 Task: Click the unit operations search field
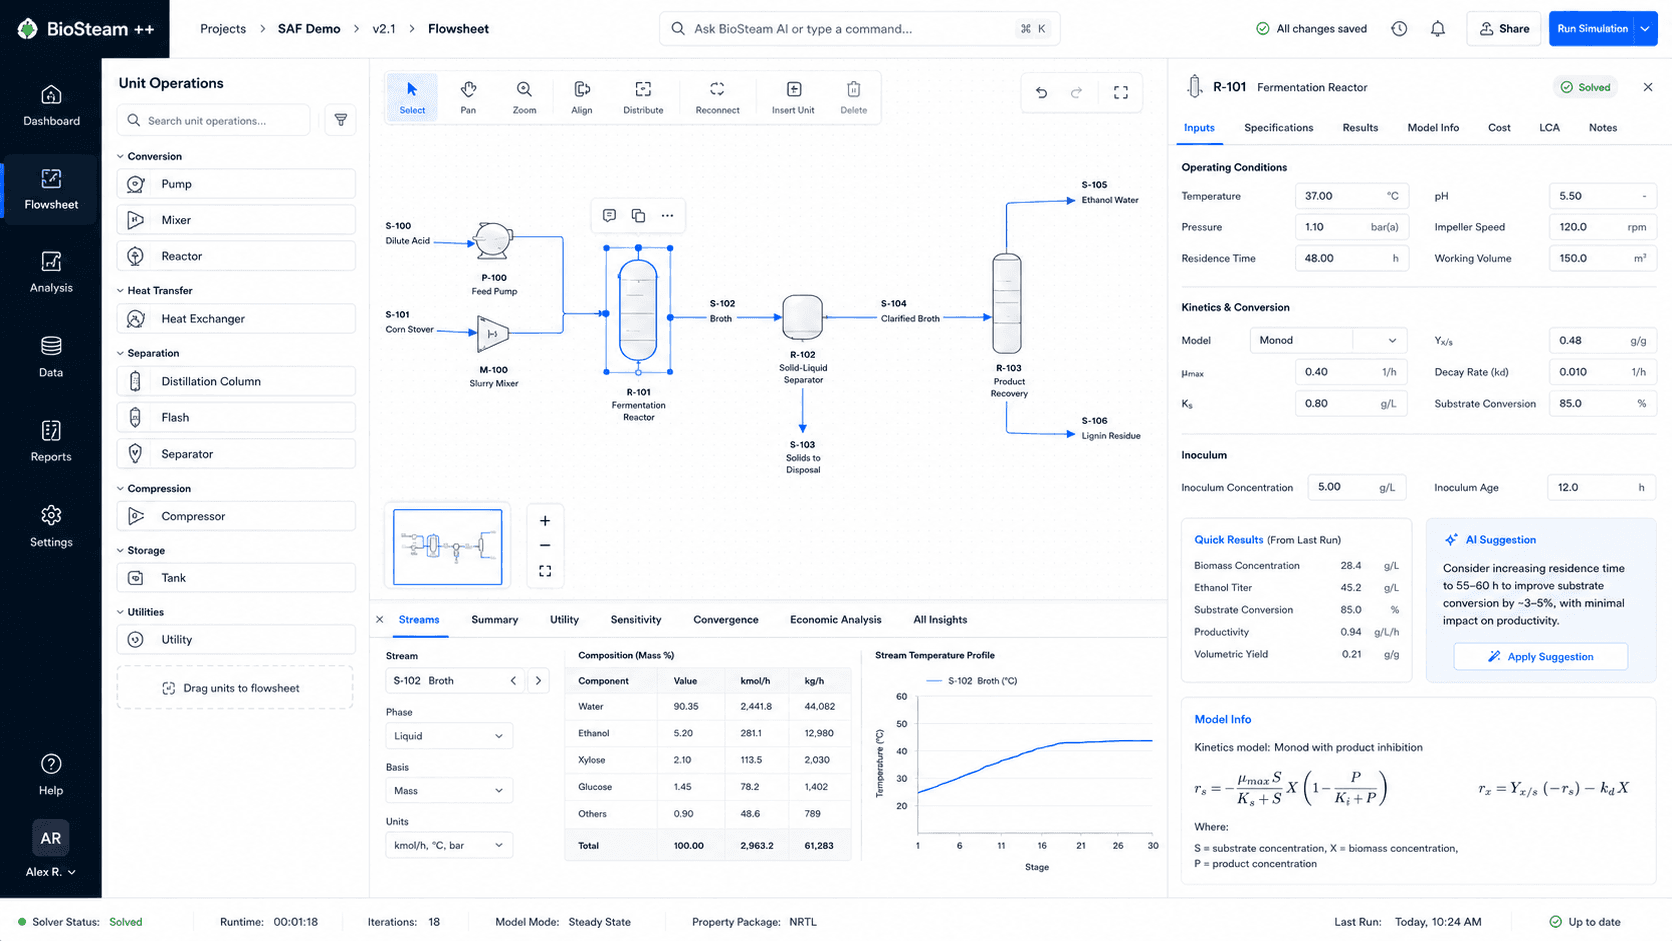214,120
